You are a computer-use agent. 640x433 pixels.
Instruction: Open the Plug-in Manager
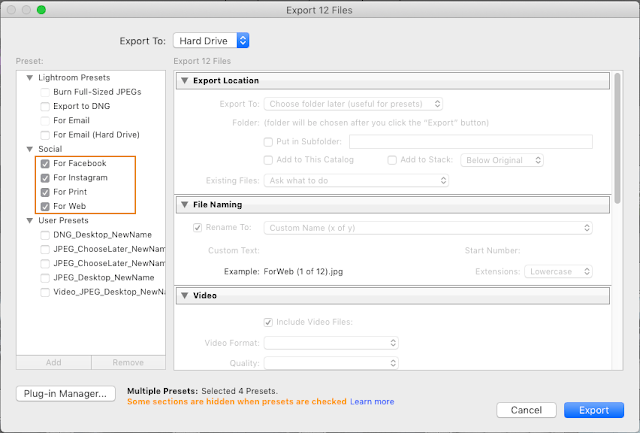pyautogui.click(x=66, y=394)
